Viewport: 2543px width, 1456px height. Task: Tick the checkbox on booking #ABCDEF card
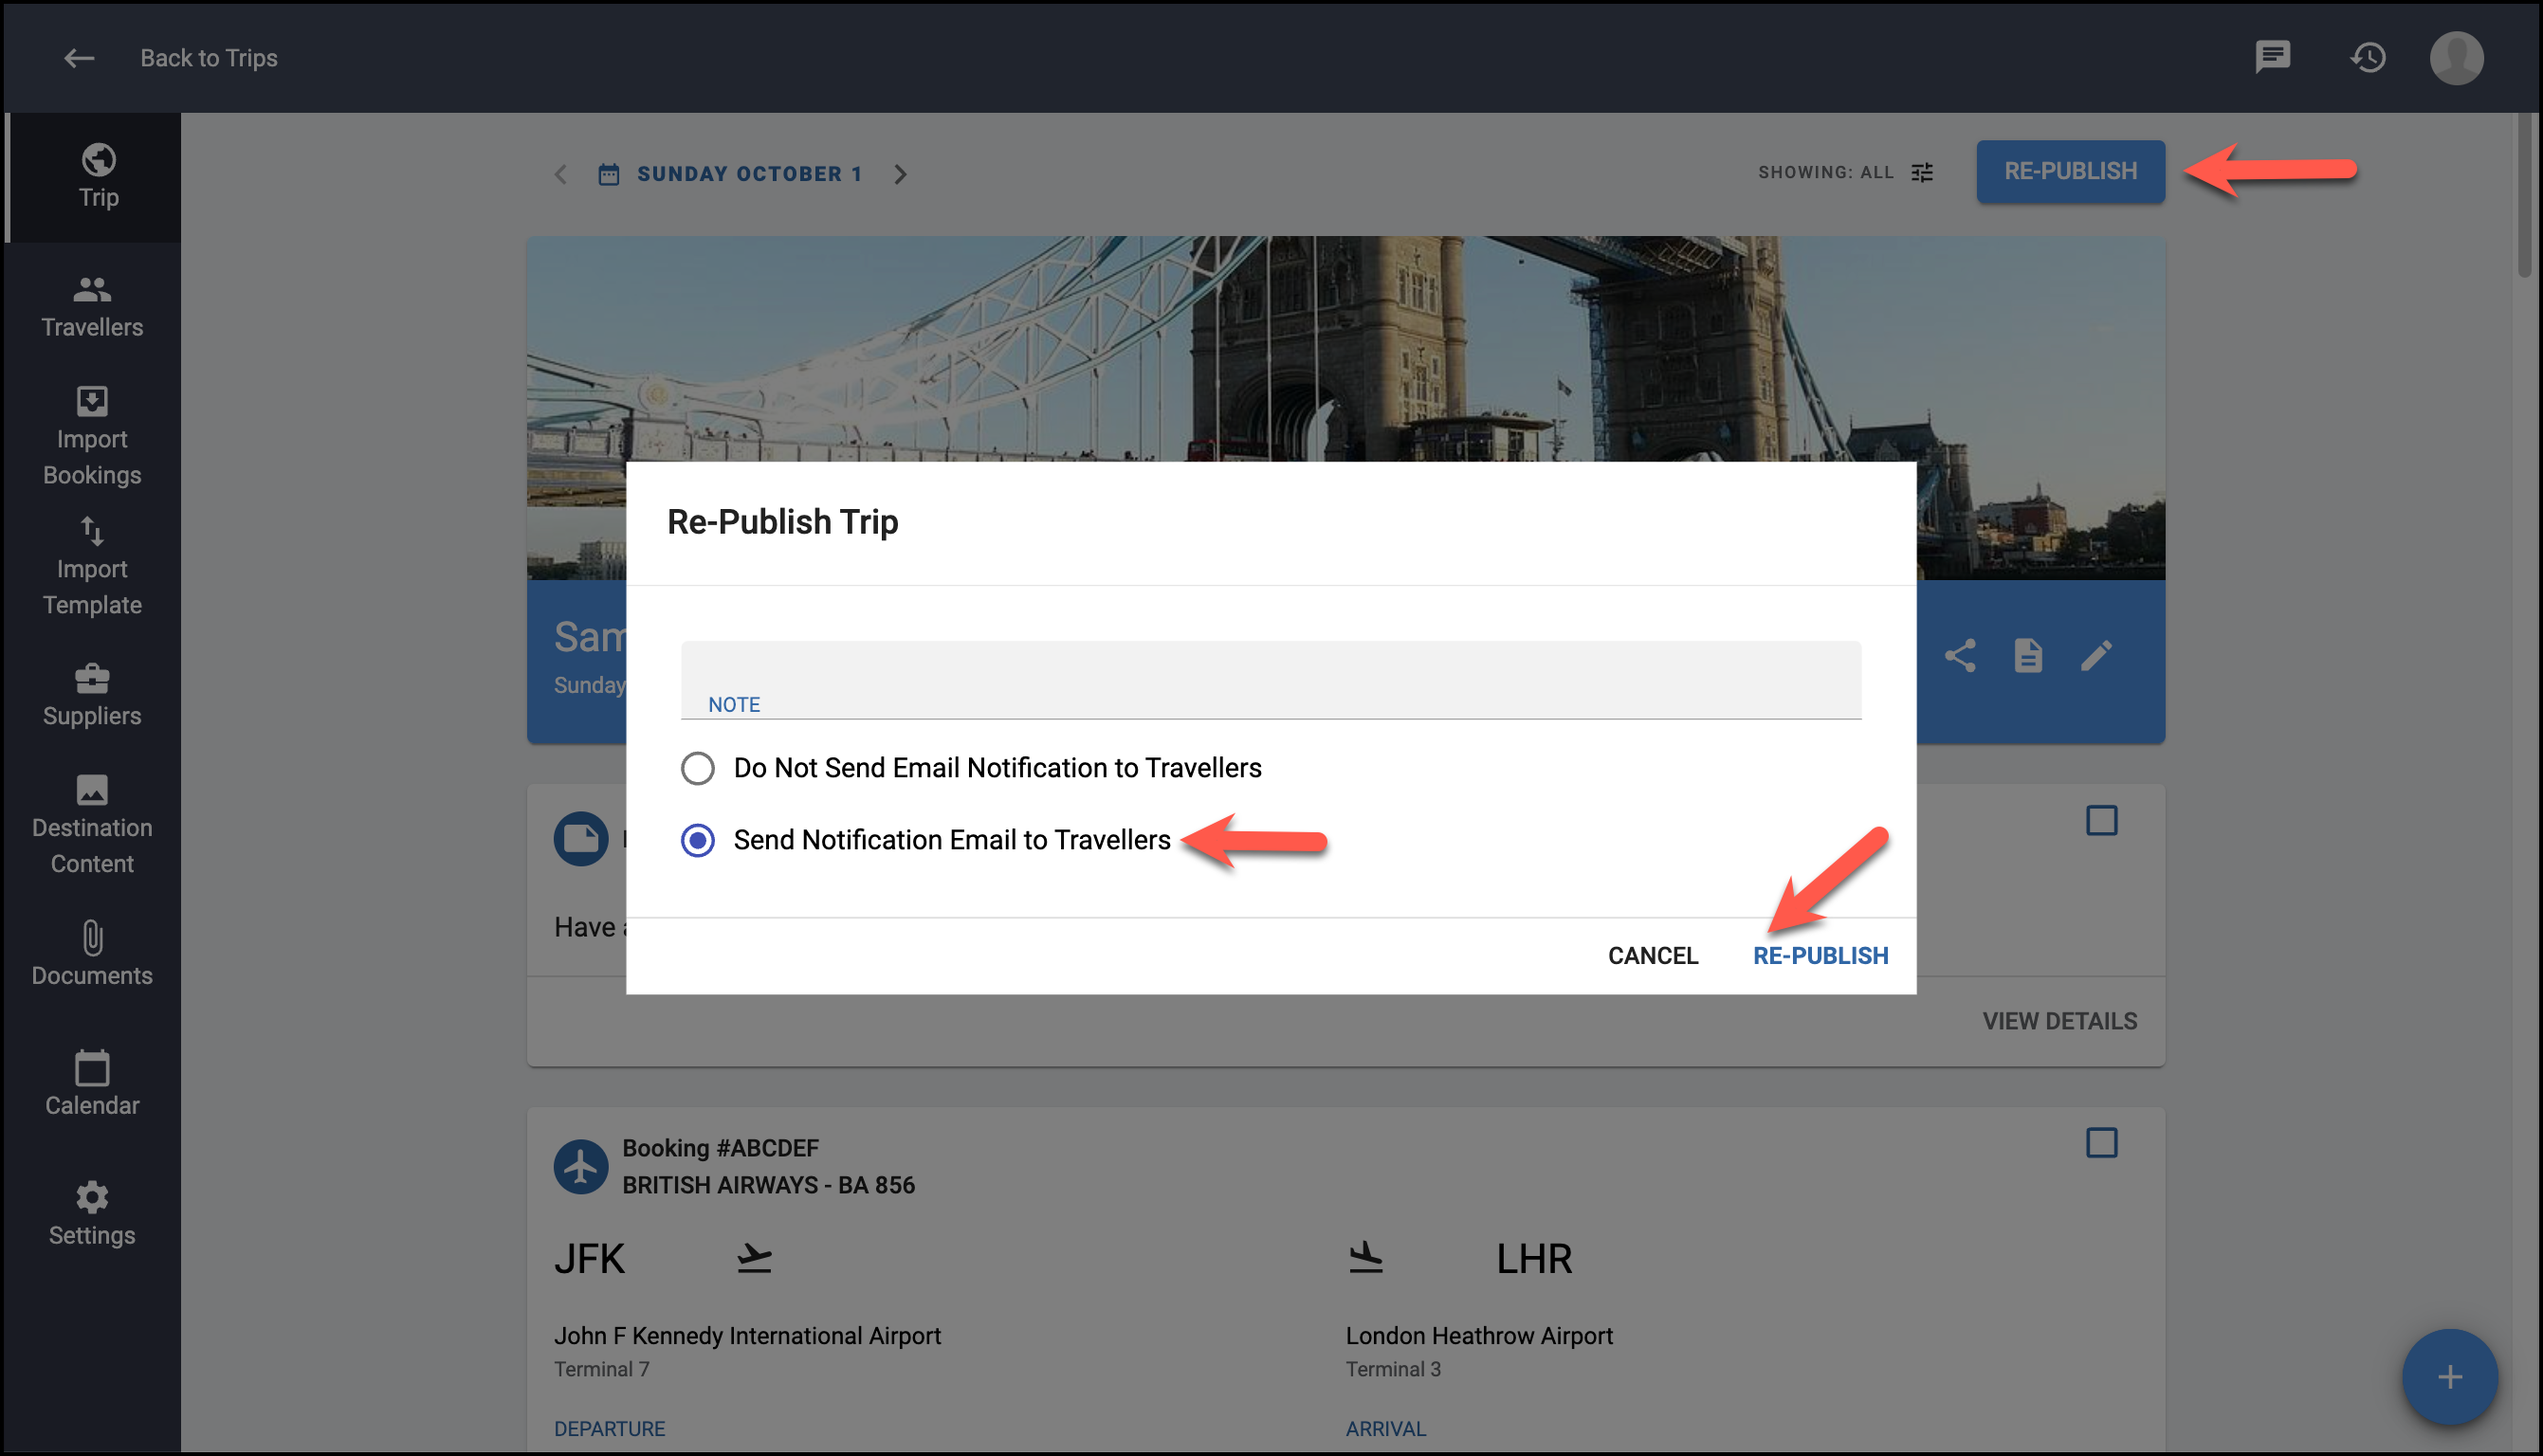coord(2101,1142)
